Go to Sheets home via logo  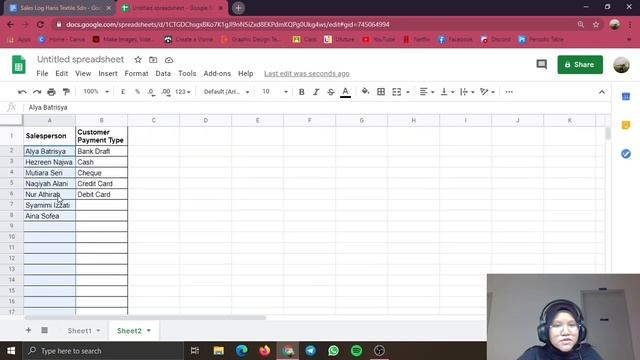(x=18, y=64)
